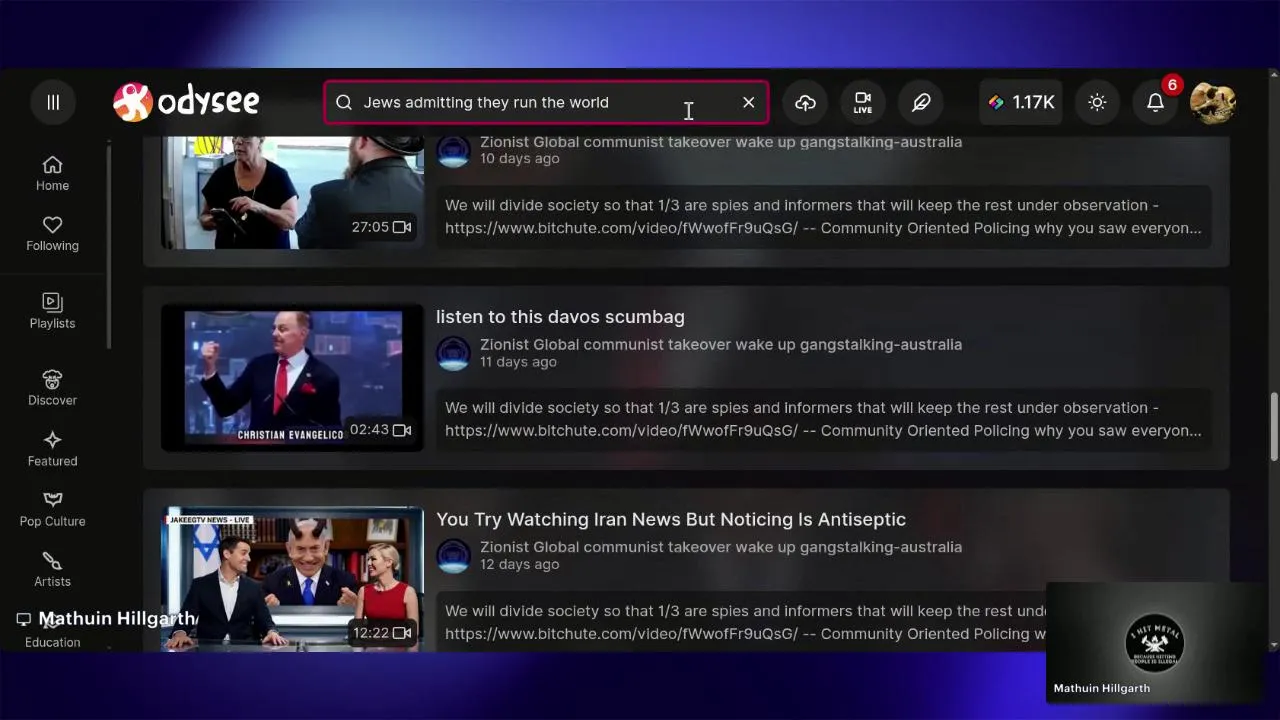This screenshot has width=1280, height=720.
Task: Click Mathuin Hillgarth webcam tile
Action: pyautogui.click(x=1155, y=642)
